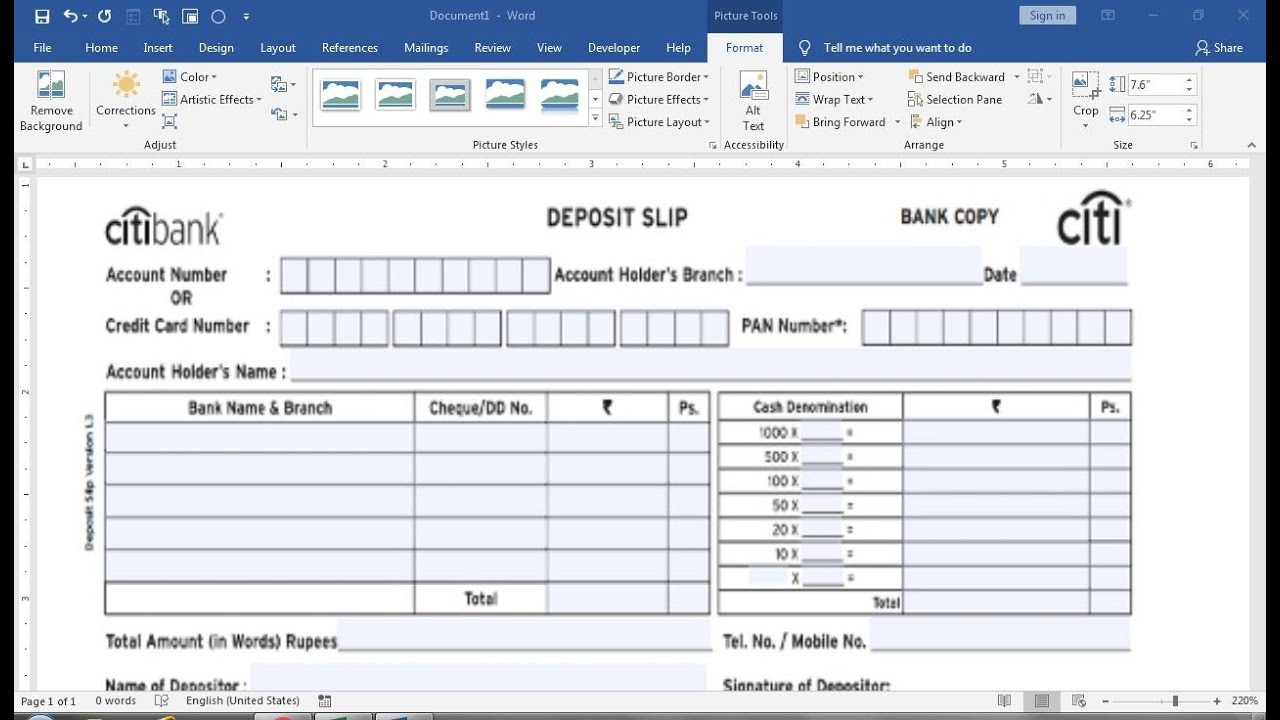Click Tell me what you want to do
This screenshot has width=1280, height=720.
pos(897,48)
